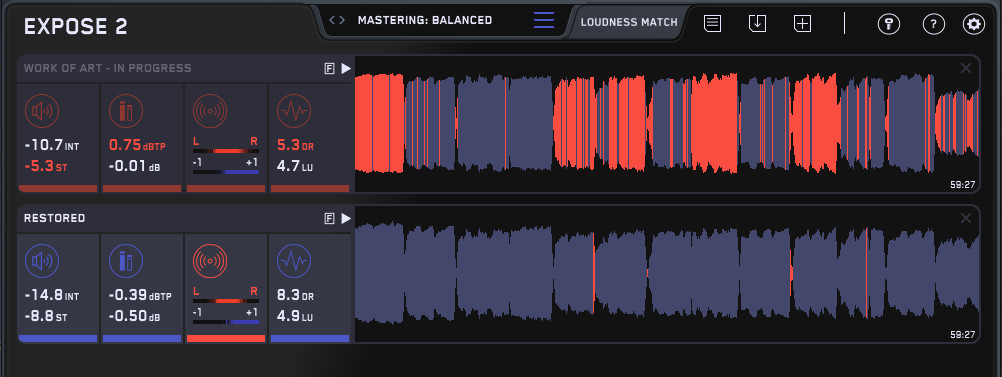
Task: Click the -1 +1 correlation meter in Restored
Action: tap(226, 317)
